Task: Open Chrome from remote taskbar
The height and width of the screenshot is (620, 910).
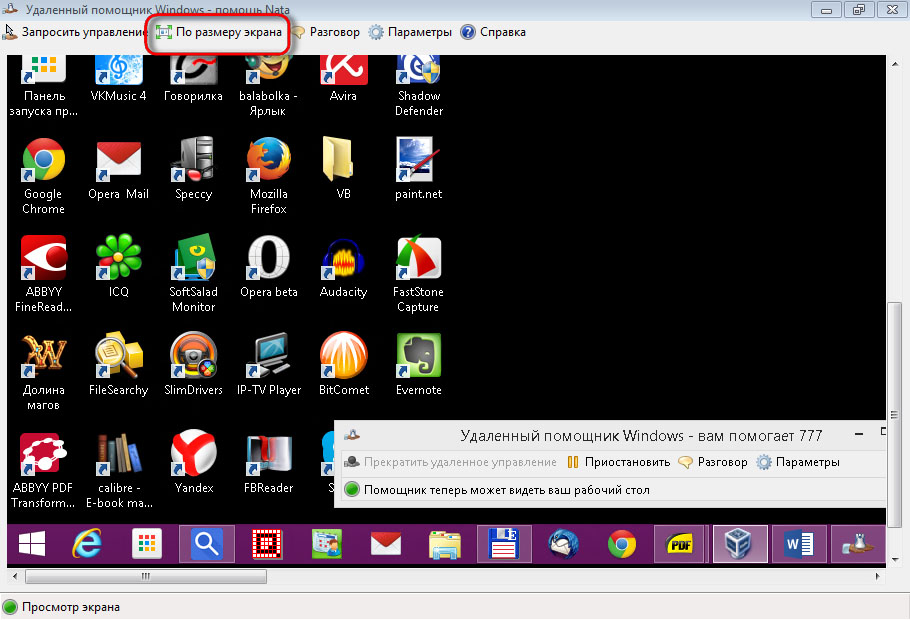Action: [622, 545]
